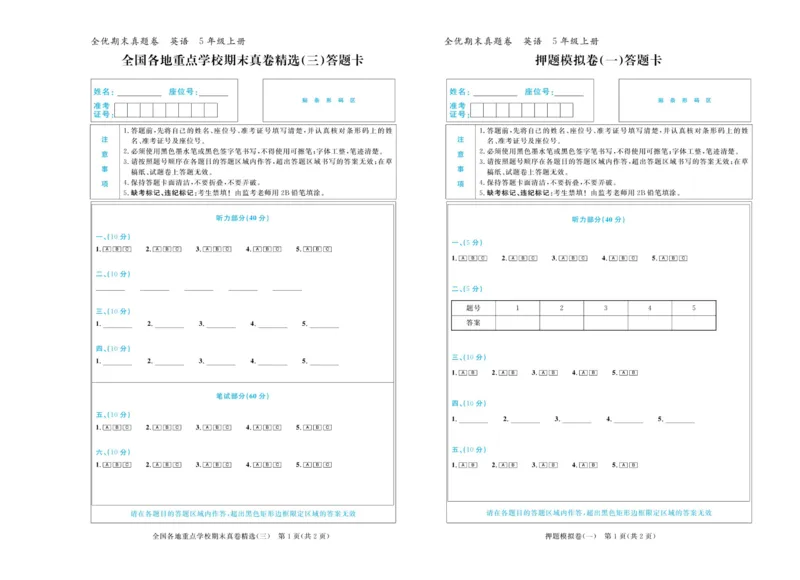Click the 题号 header cell of the table
Image resolution: width=800 pixels, height=580 pixels.
coord(474,307)
